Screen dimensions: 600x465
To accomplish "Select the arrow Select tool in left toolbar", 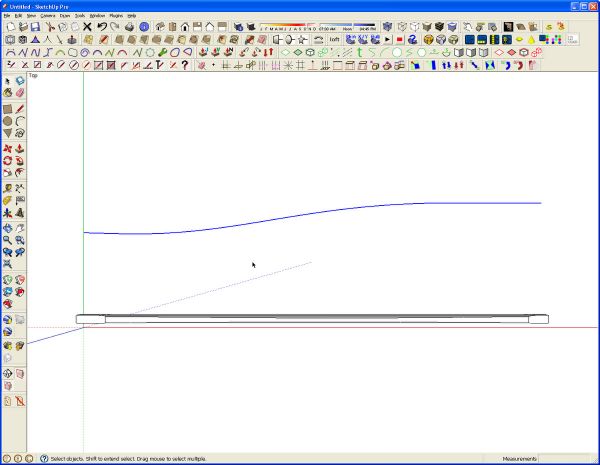I will pyautogui.click(x=8, y=81).
